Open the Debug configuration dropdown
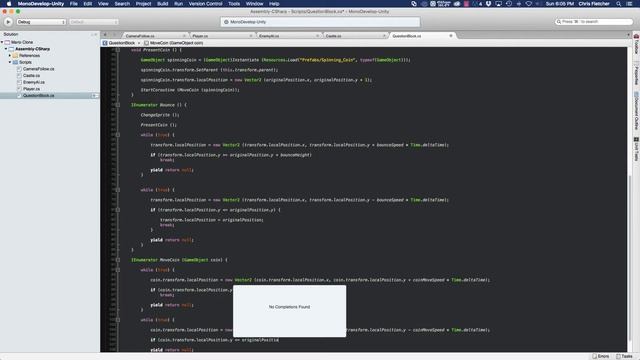 point(41,22)
